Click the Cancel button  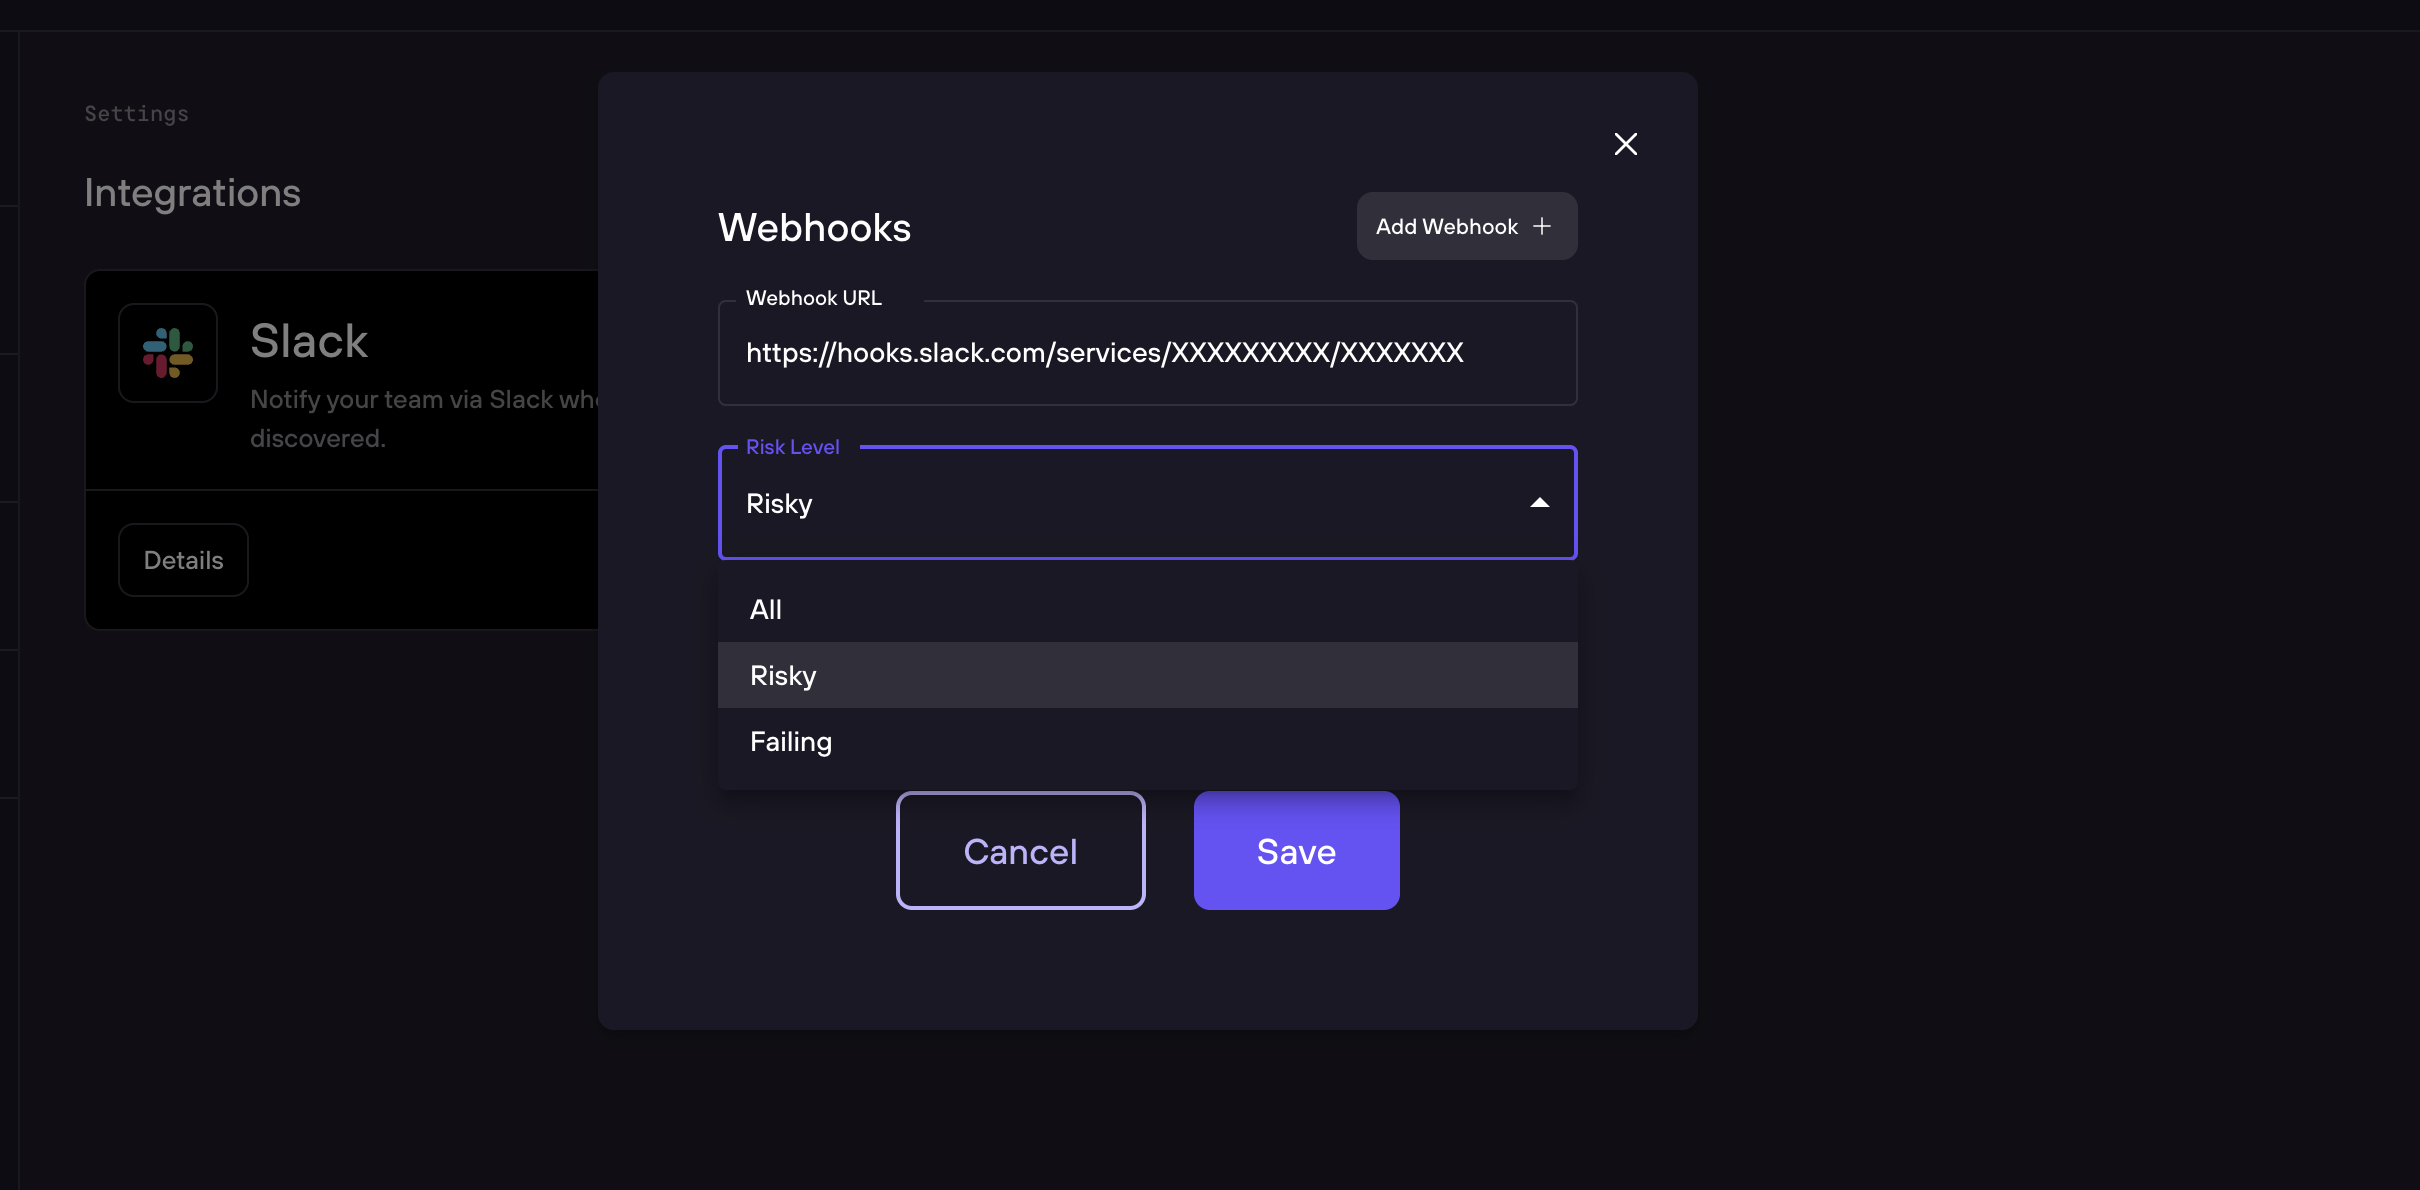(x=1019, y=851)
